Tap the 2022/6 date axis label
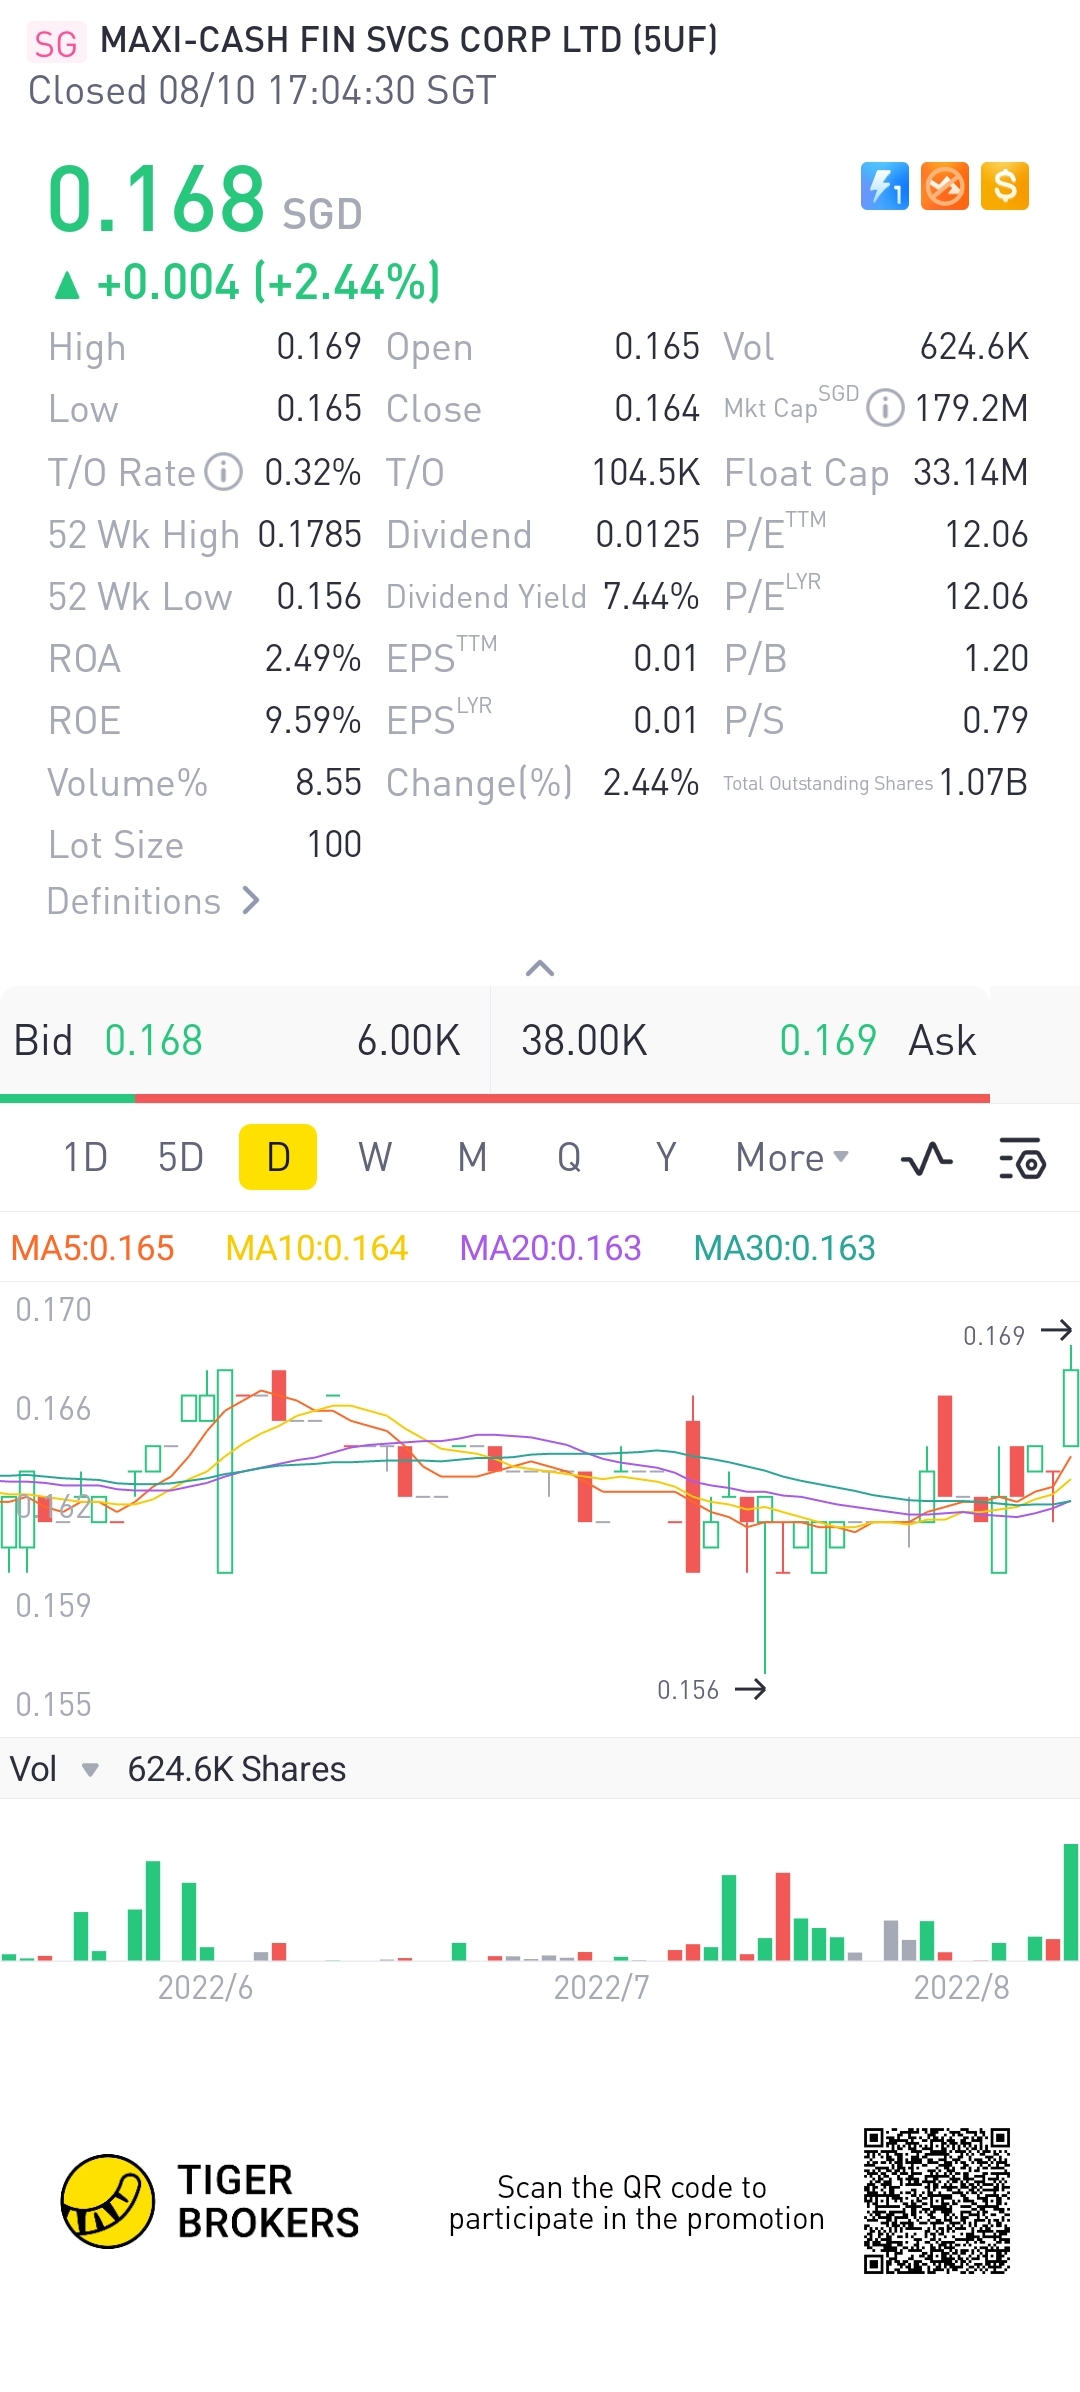 (205, 1987)
